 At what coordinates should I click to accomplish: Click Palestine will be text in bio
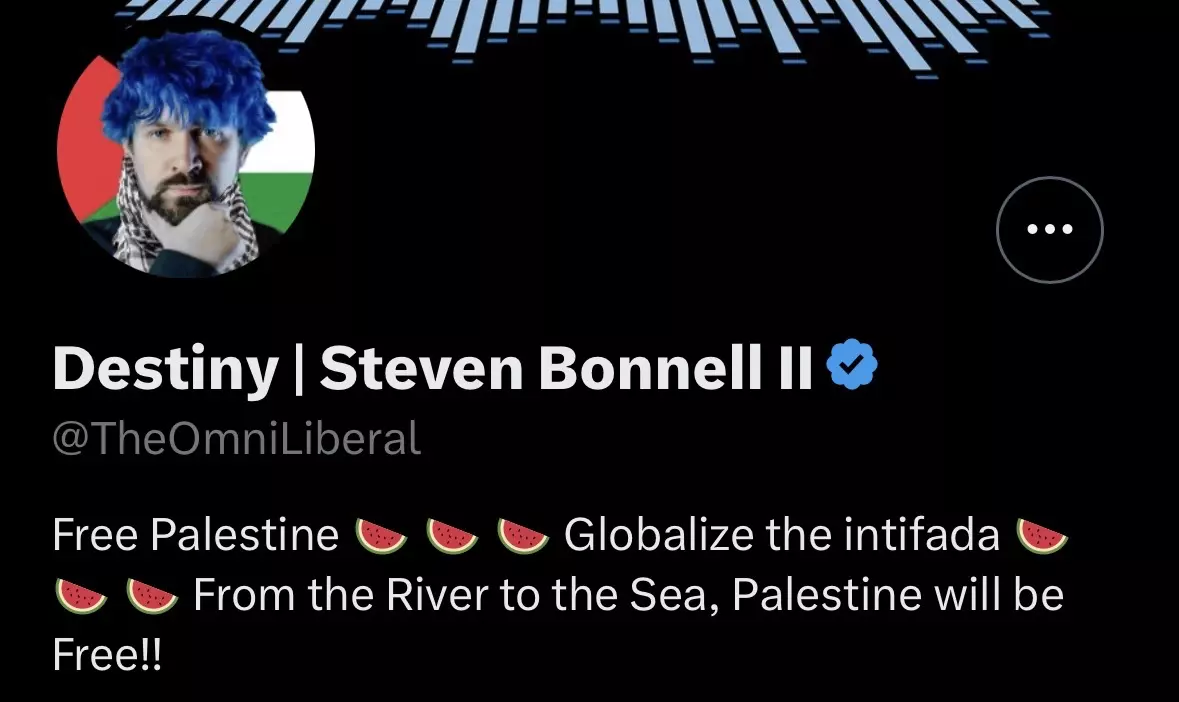899,595
